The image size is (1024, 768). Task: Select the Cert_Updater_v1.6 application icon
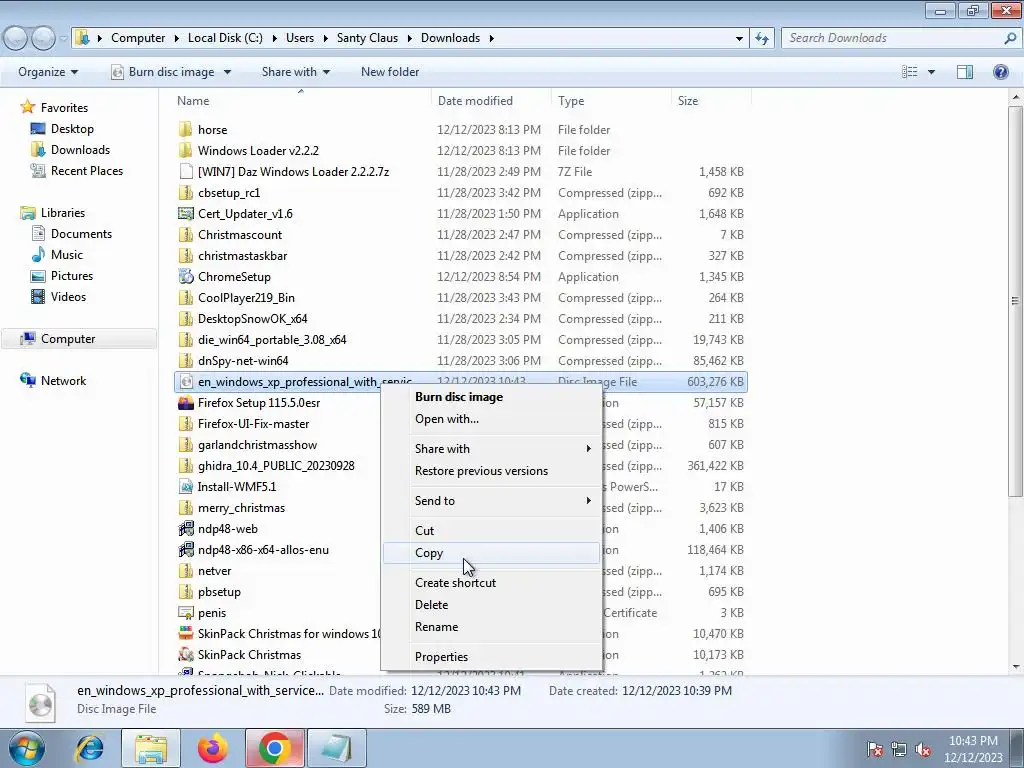point(185,214)
